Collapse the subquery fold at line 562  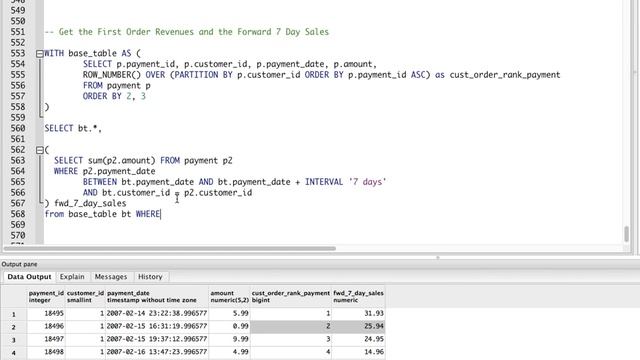(40, 150)
